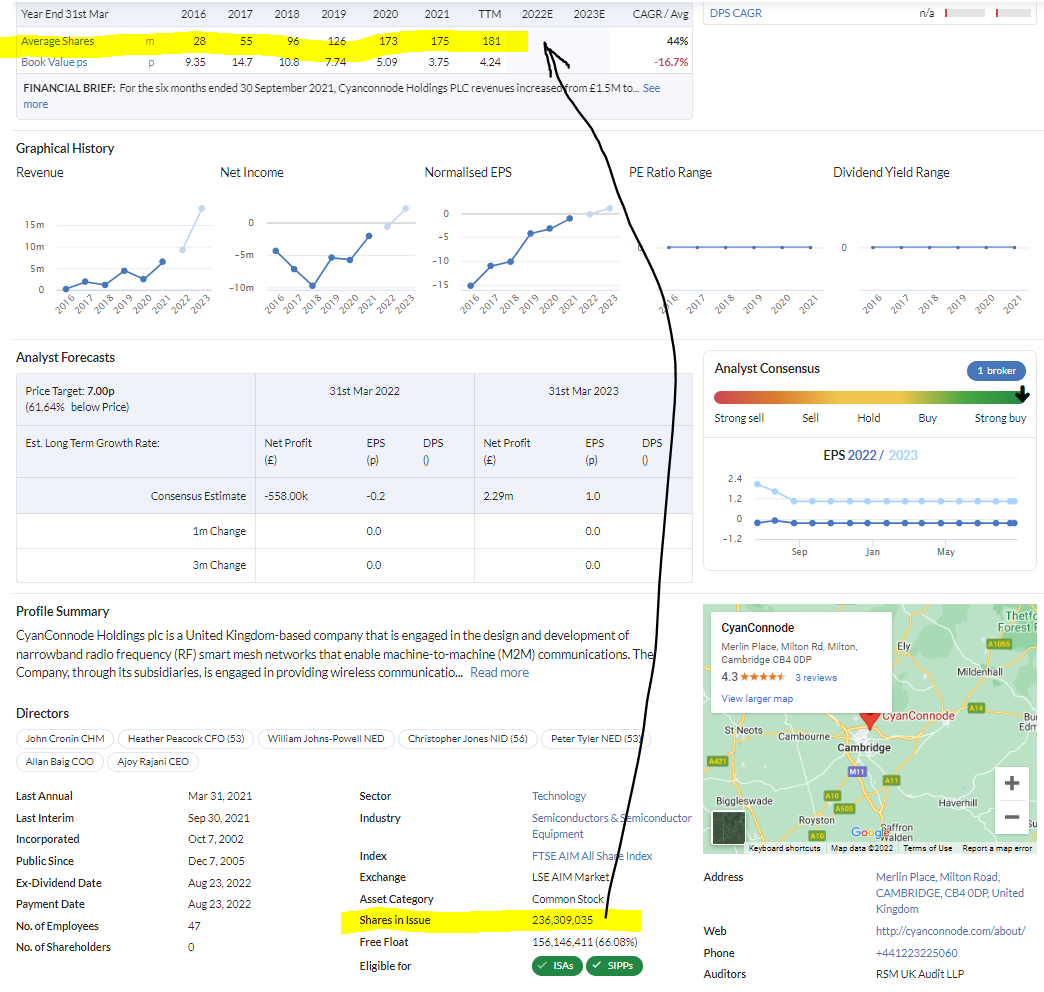Open View larger map link
The image size is (1044, 992).
[757, 698]
